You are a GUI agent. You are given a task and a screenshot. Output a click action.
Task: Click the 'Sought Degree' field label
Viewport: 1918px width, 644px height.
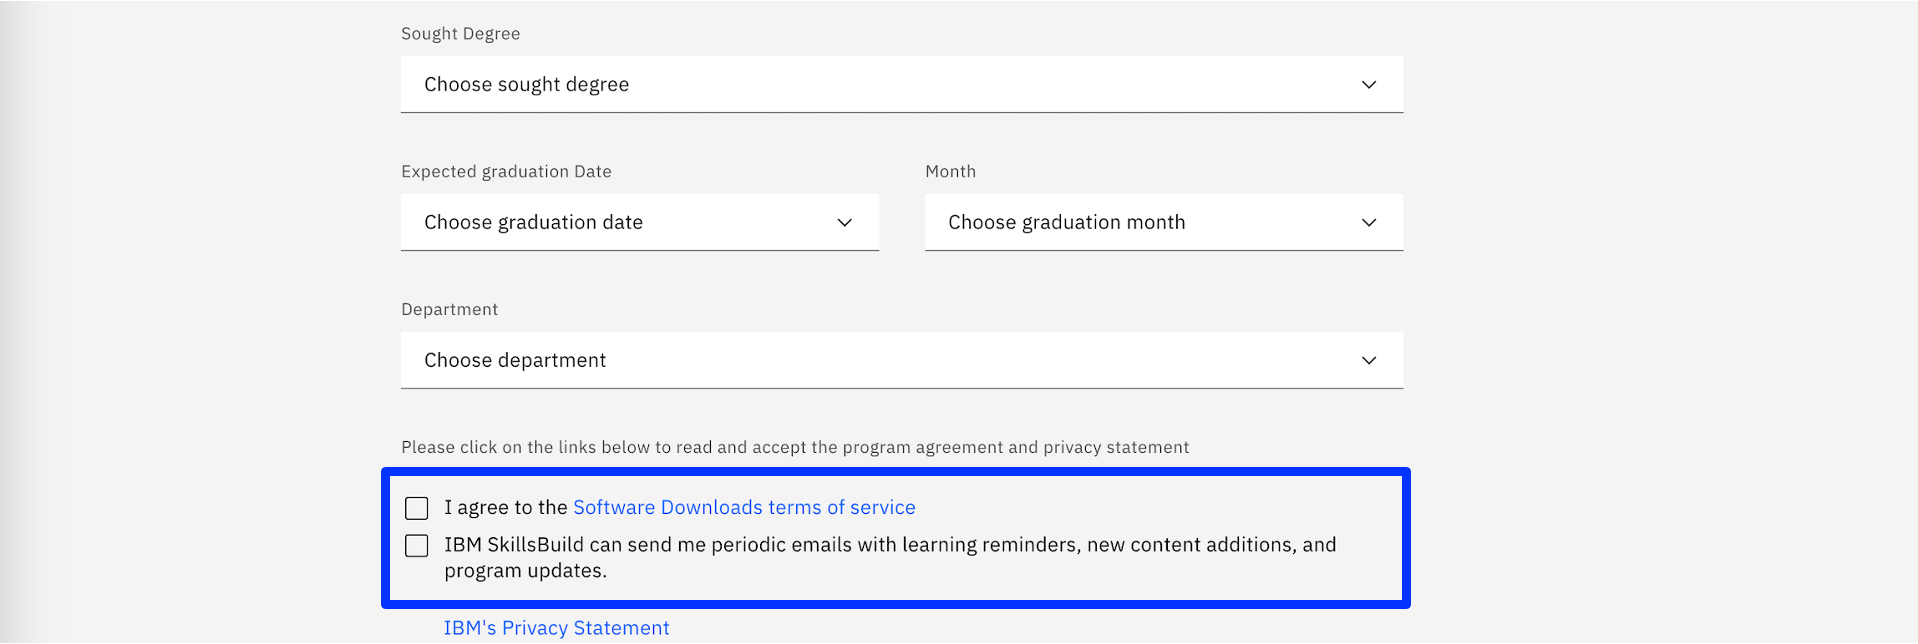(x=460, y=34)
